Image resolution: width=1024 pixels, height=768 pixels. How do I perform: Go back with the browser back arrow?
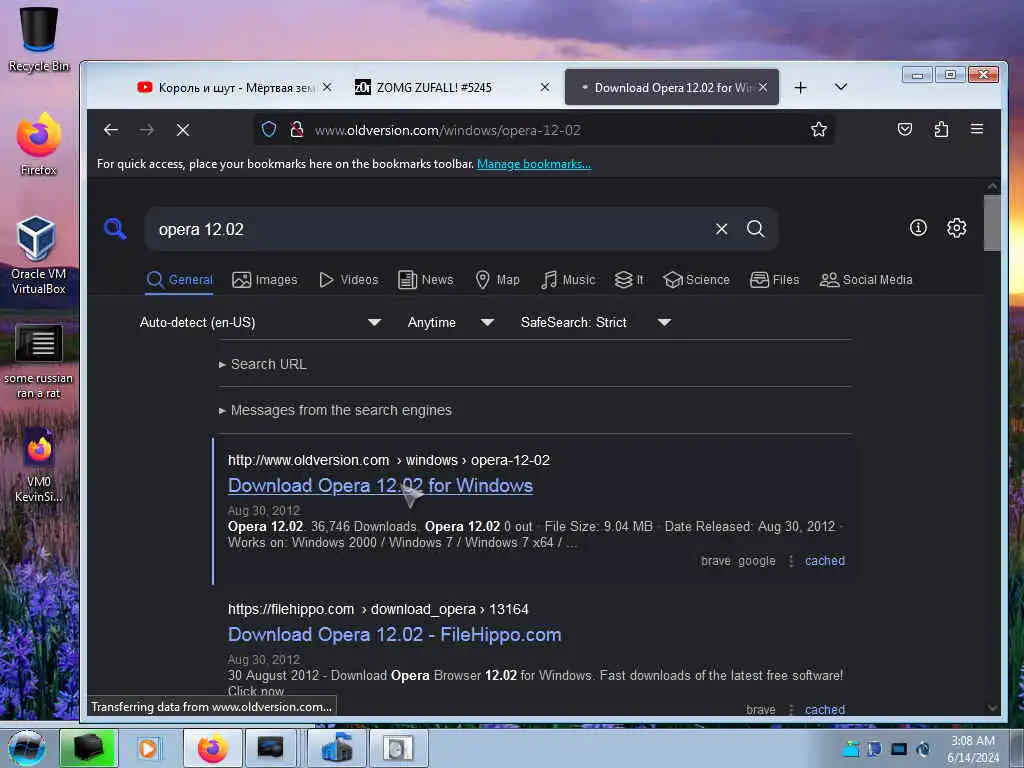[x=111, y=130]
